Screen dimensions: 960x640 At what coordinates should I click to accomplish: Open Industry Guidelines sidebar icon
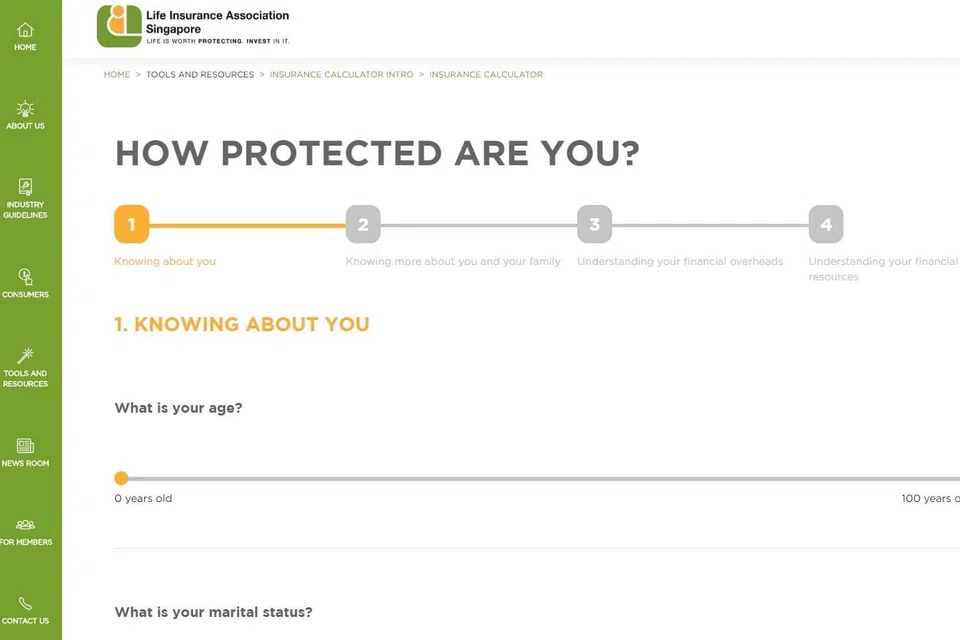25,187
